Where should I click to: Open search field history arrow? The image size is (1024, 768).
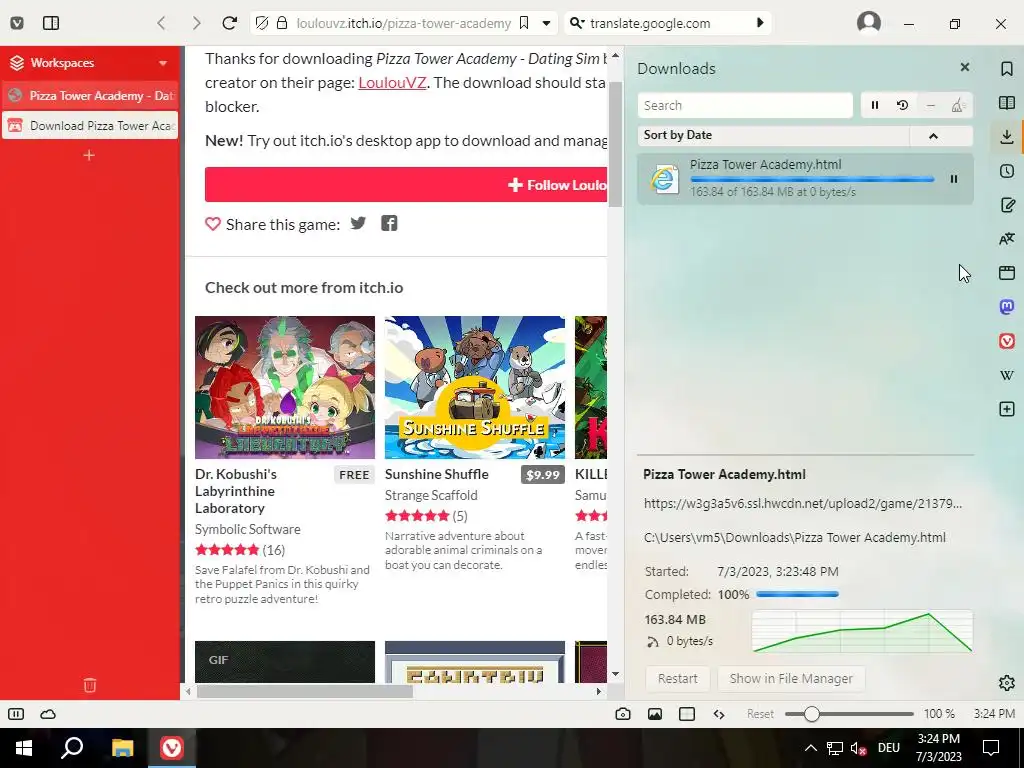[760, 24]
